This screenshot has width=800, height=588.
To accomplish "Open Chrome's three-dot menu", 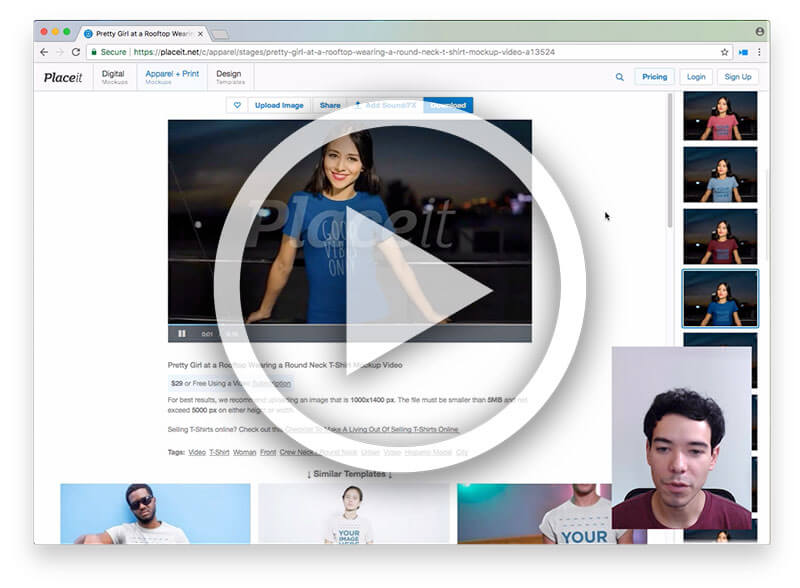I will click(759, 52).
